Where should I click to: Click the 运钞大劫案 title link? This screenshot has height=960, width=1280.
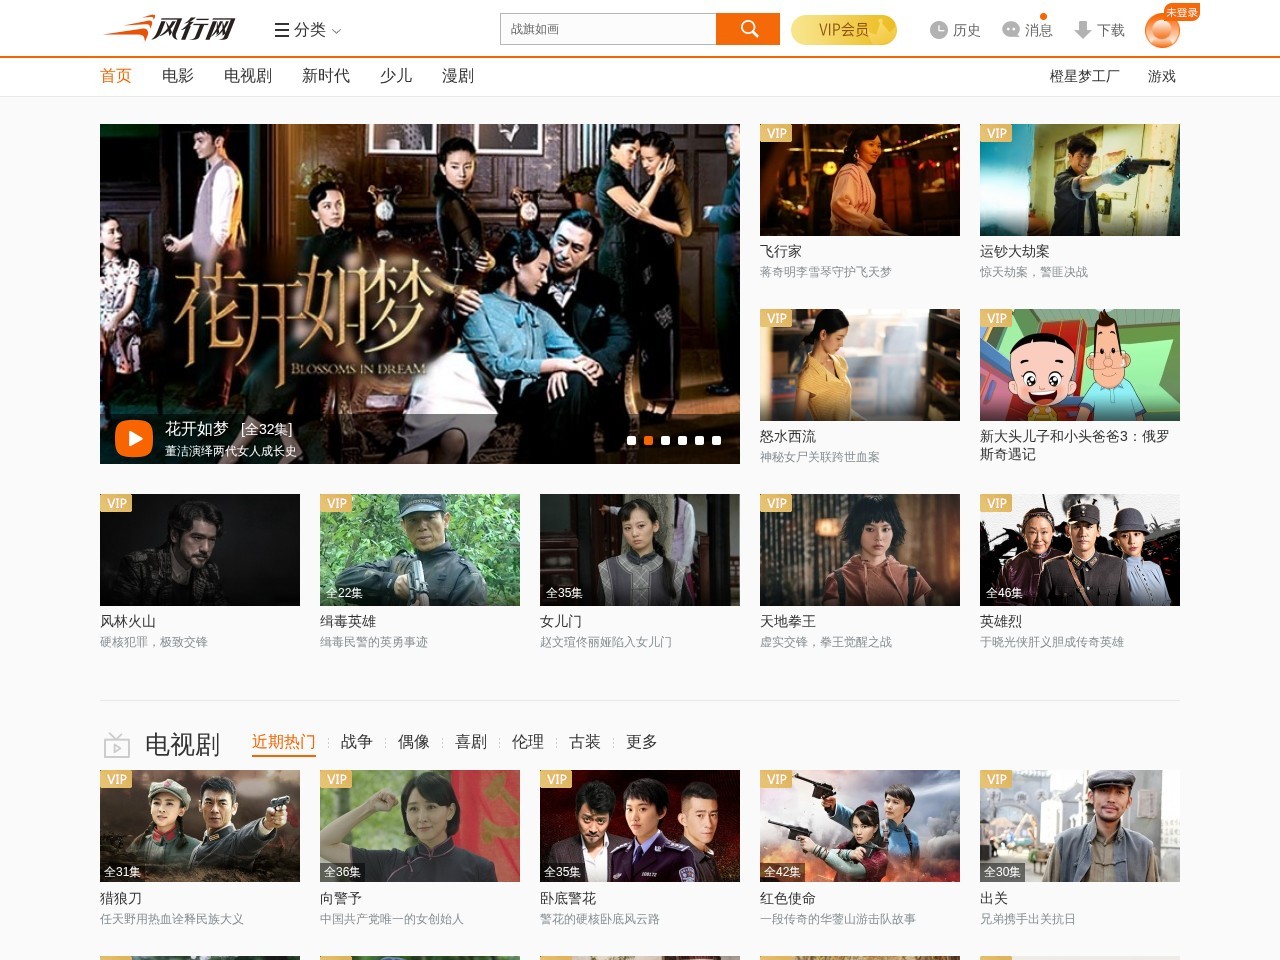tap(1015, 252)
